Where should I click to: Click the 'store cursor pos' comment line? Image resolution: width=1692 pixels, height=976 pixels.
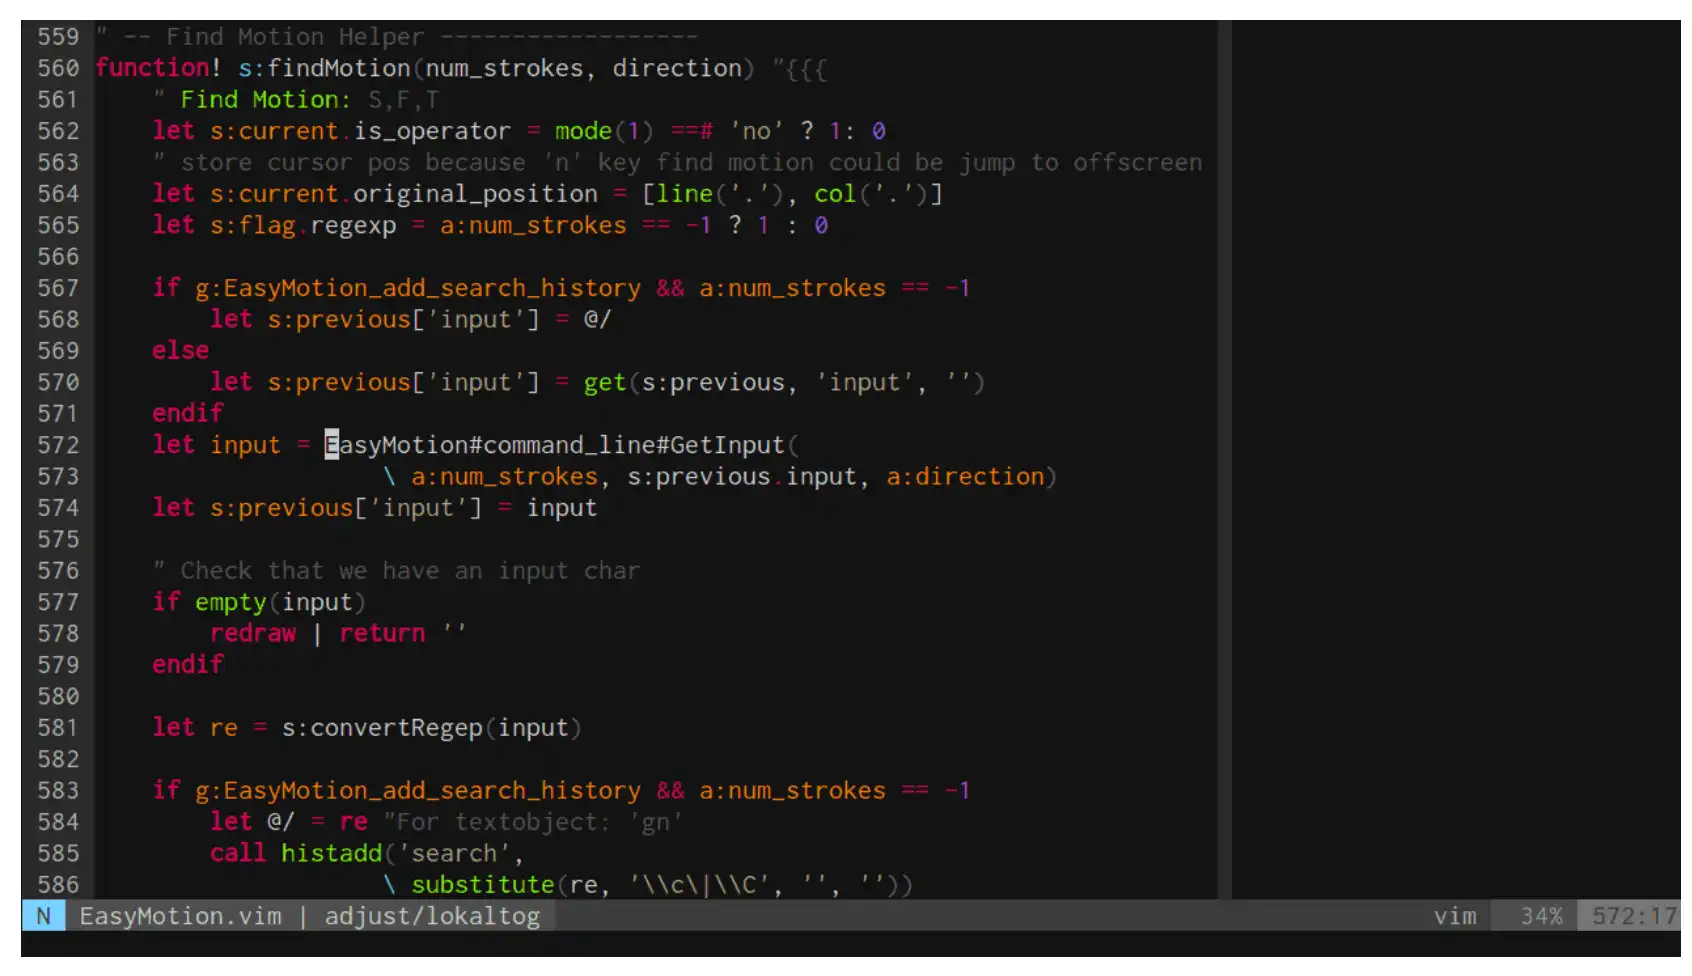pos(678,162)
